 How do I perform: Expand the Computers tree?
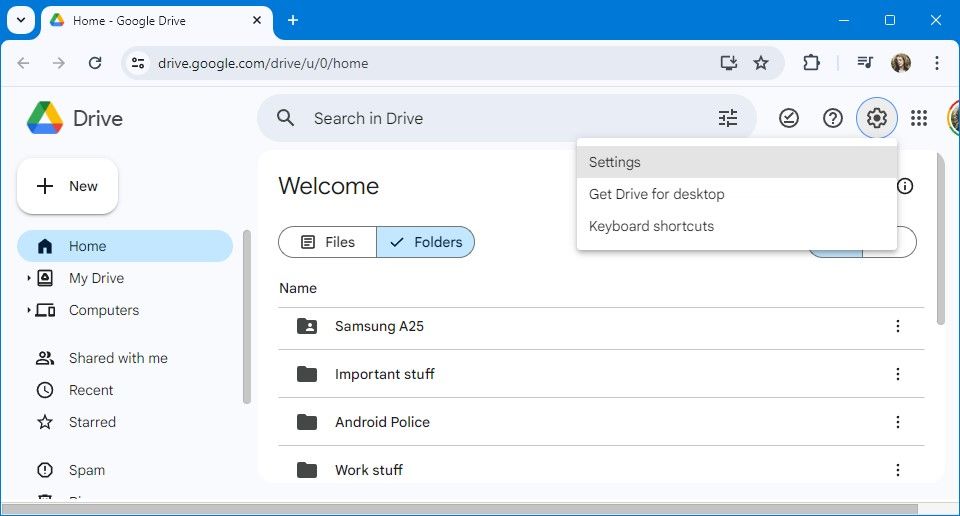pyautogui.click(x=28, y=310)
